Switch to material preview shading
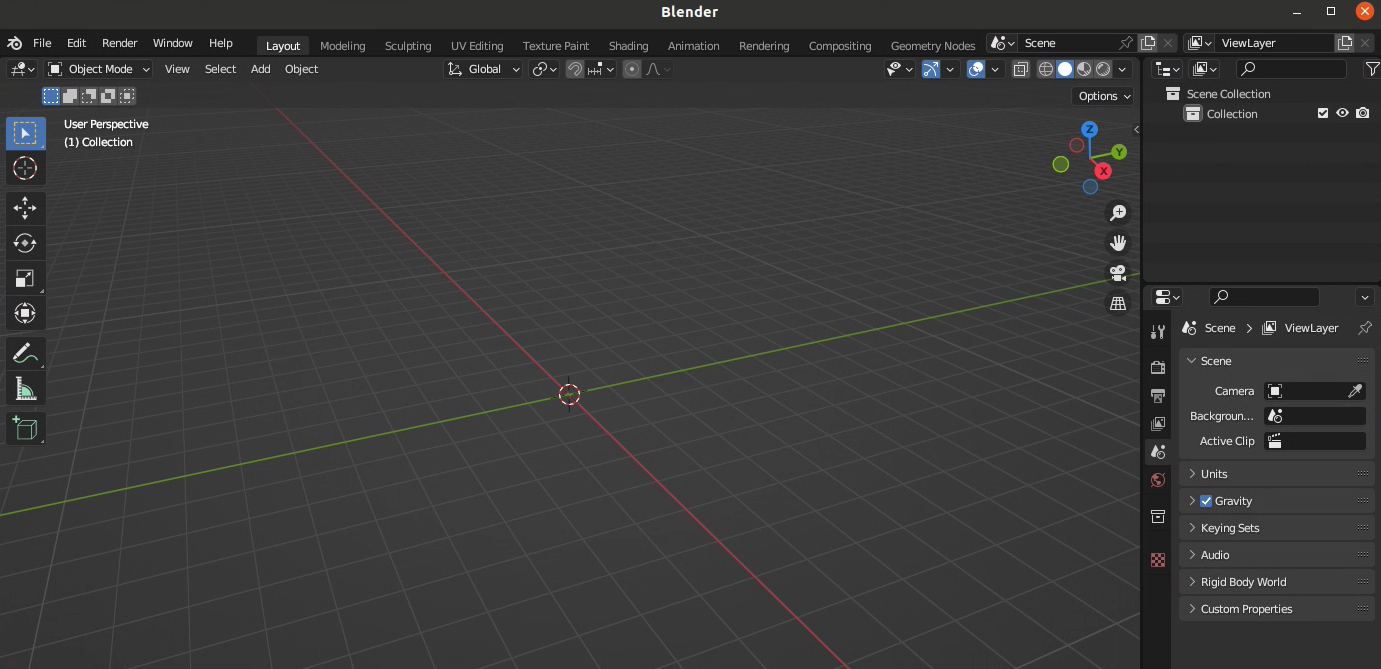This screenshot has width=1381, height=669. point(1084,69)
